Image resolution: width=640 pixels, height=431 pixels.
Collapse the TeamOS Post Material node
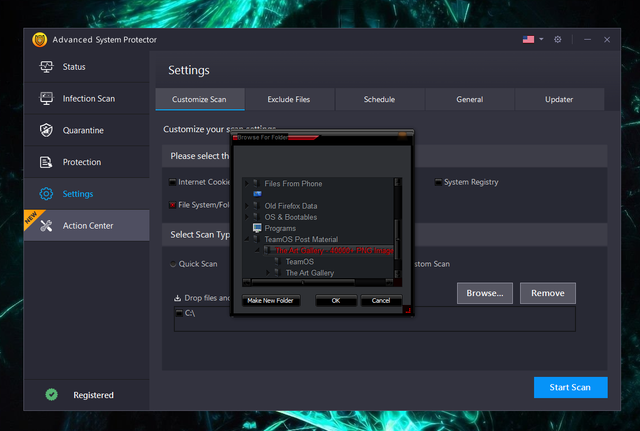click(247, 239)
